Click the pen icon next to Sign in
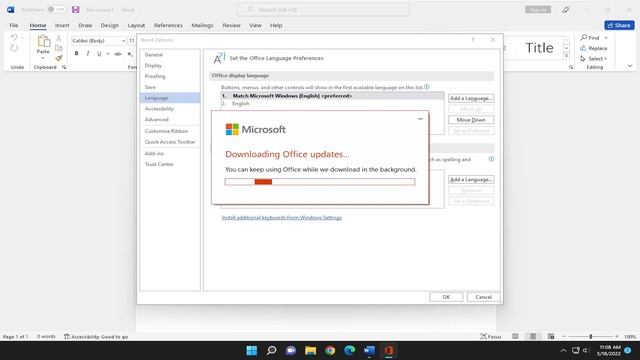The image size is (640, 360). click(x=565, y=9)
